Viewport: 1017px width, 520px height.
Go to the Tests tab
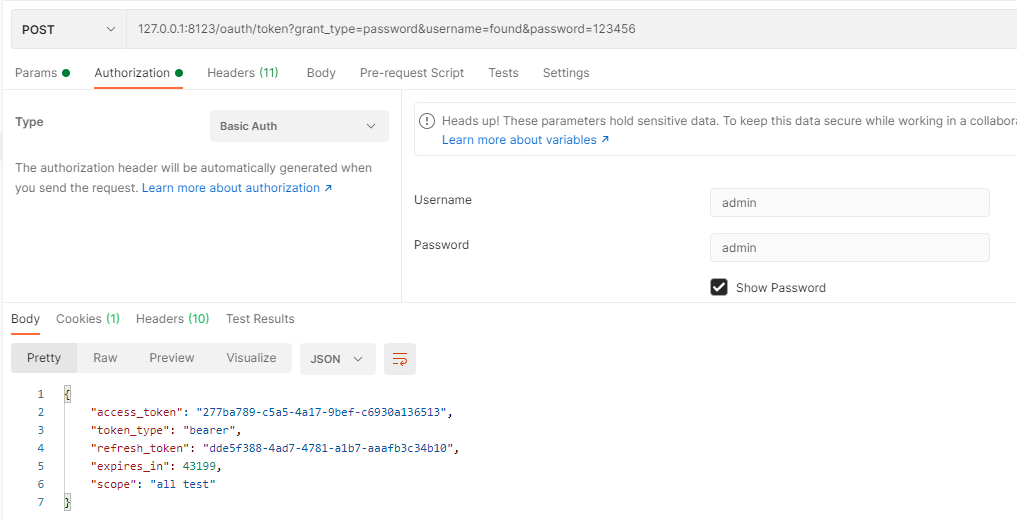(x=503, y=73)
